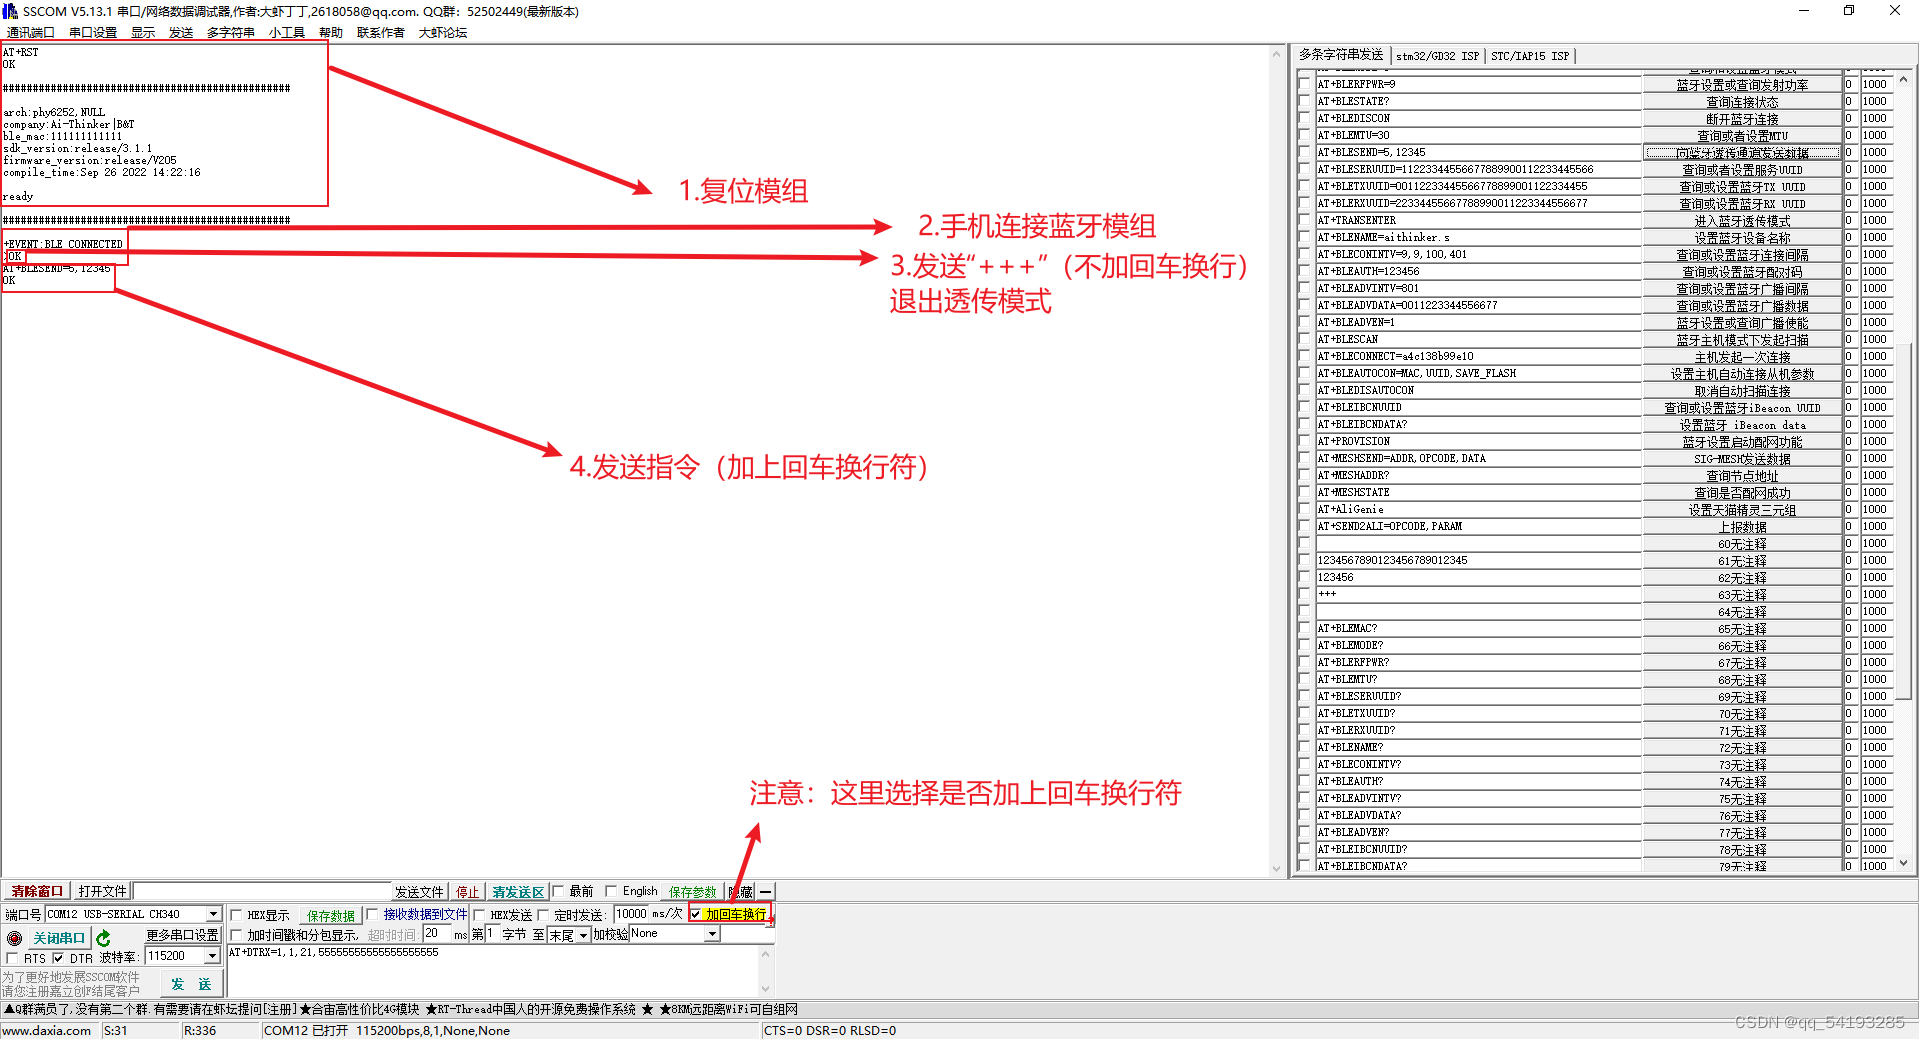Image resolution: width=1920 pixels, height=1040 pixels.
Task: Open 联系作者 menu
Action: [381, 33]
